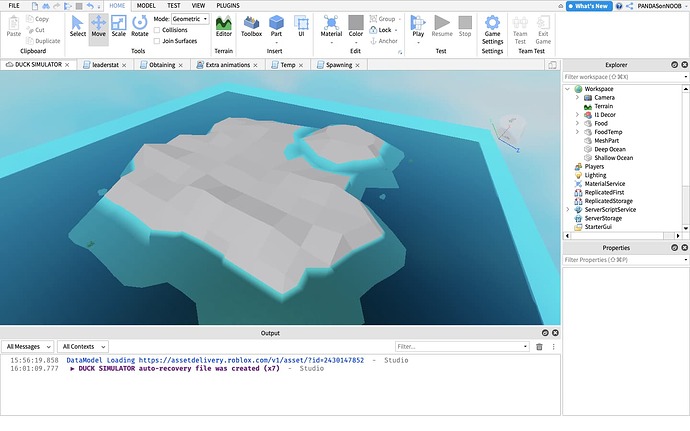Expand the ServerScriptService node
This screenshot has height=431, width=690.
coord(568,210)
